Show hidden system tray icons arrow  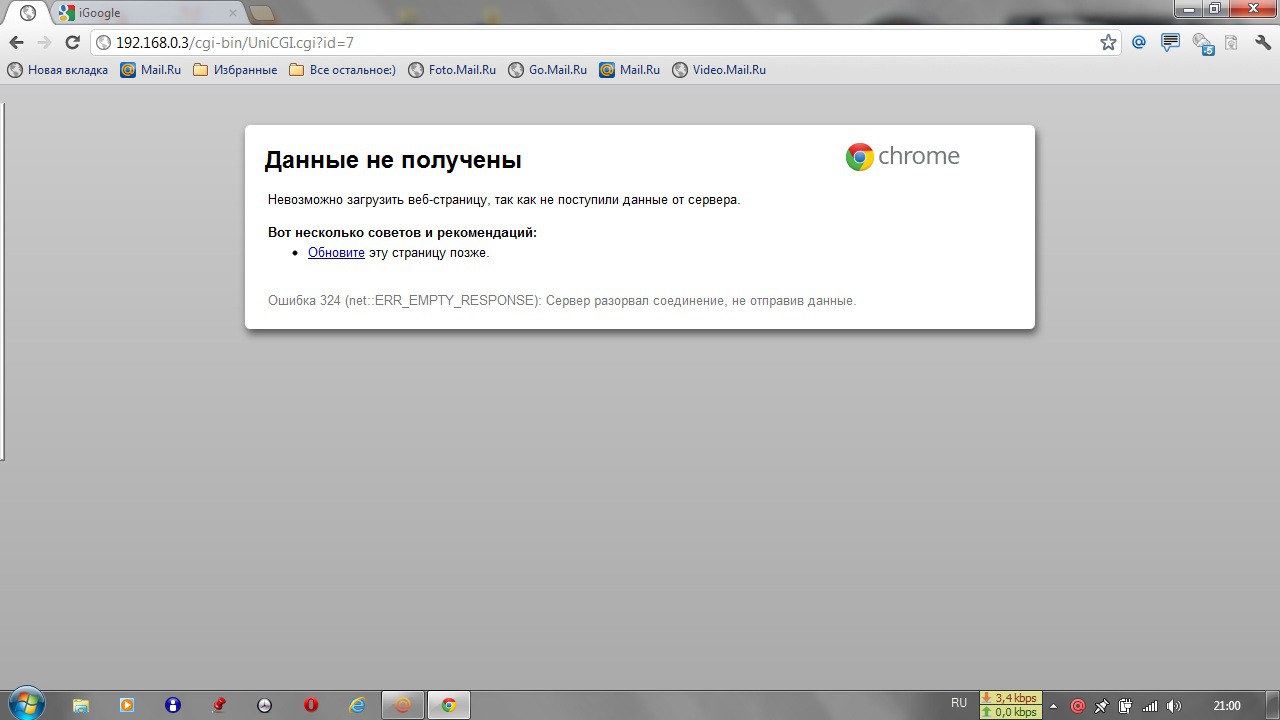pos(1053,706)
